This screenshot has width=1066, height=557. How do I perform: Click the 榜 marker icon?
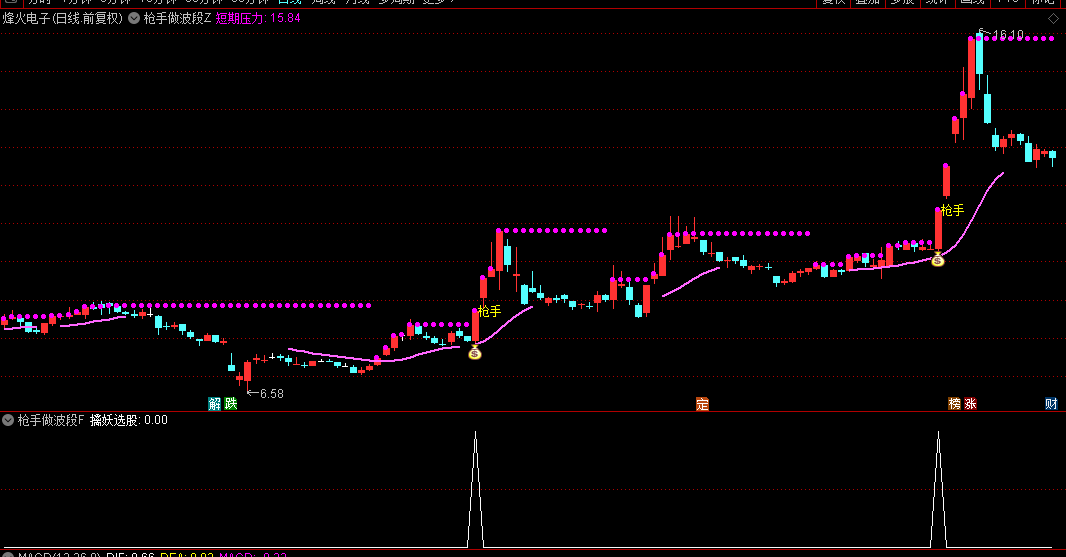tap(955, 404)
